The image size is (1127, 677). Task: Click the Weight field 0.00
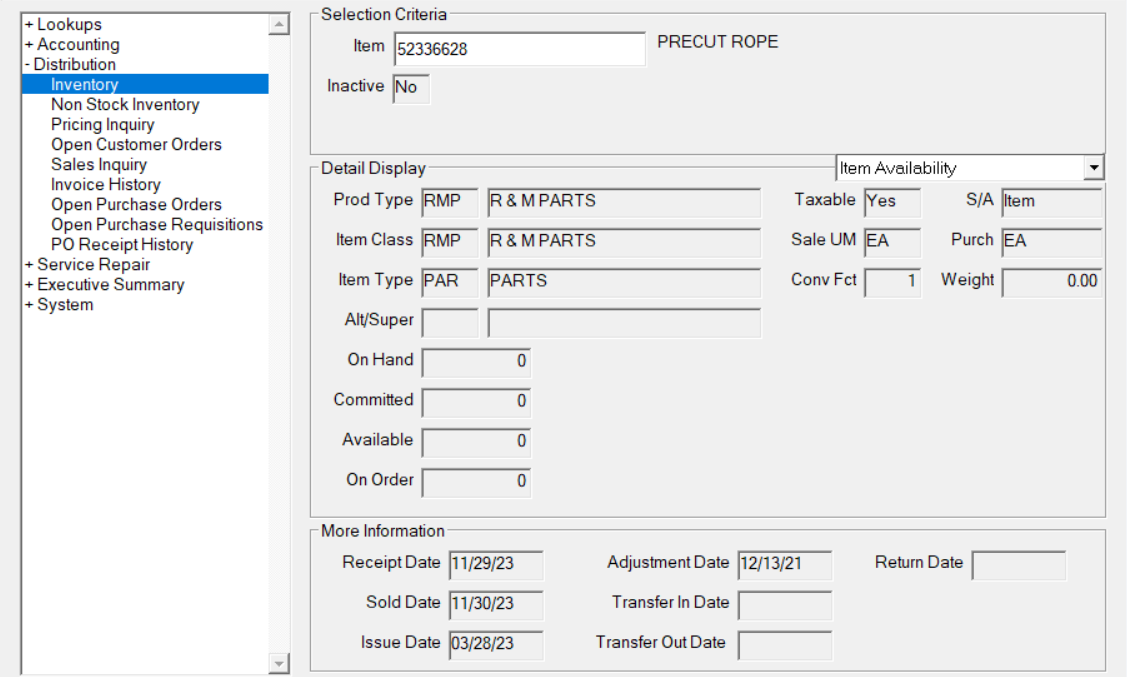click(x=1052, y=282)
